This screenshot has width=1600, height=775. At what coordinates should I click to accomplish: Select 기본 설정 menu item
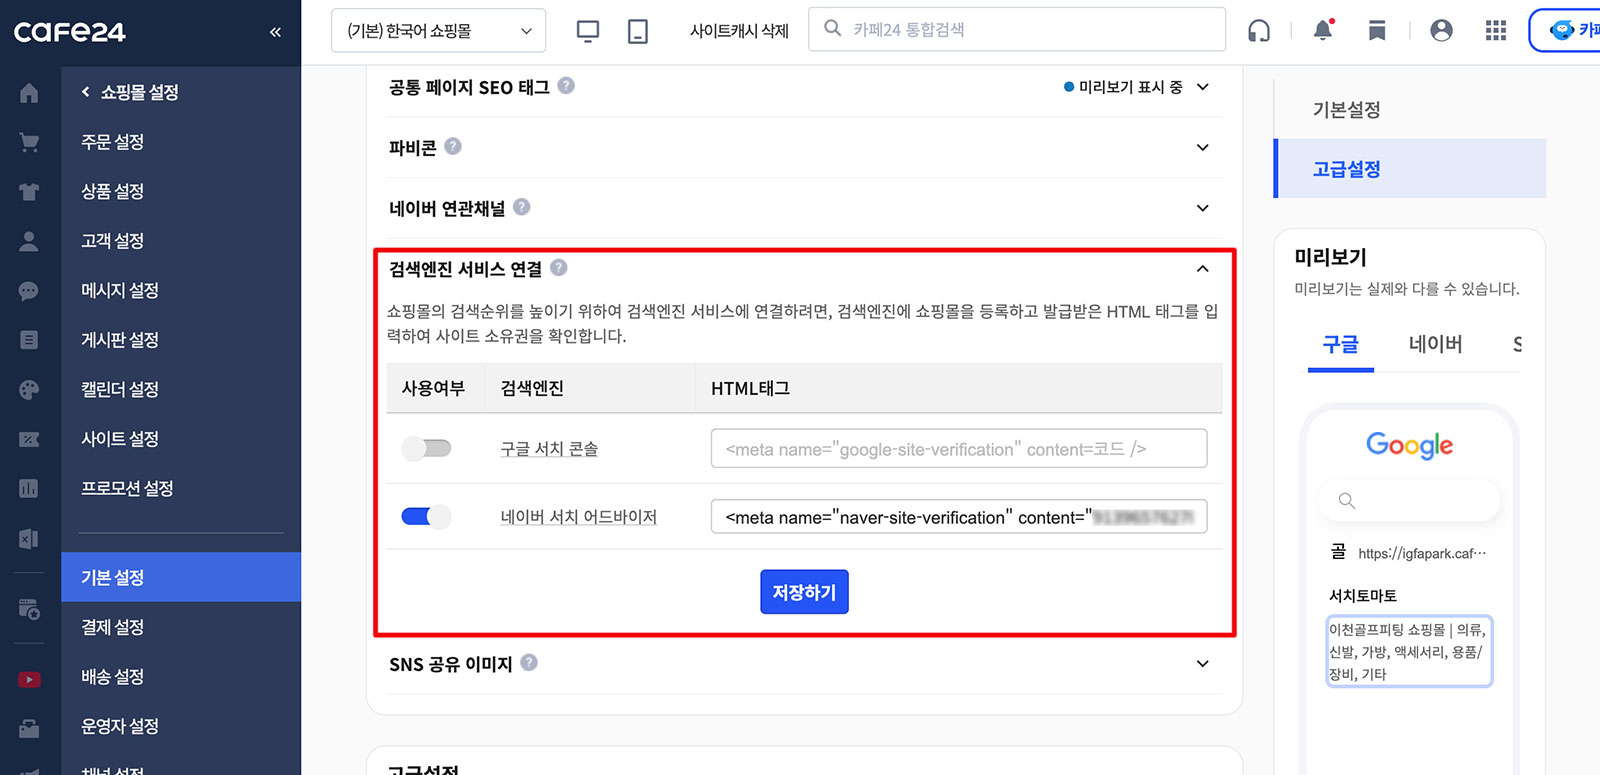[181, 577]
